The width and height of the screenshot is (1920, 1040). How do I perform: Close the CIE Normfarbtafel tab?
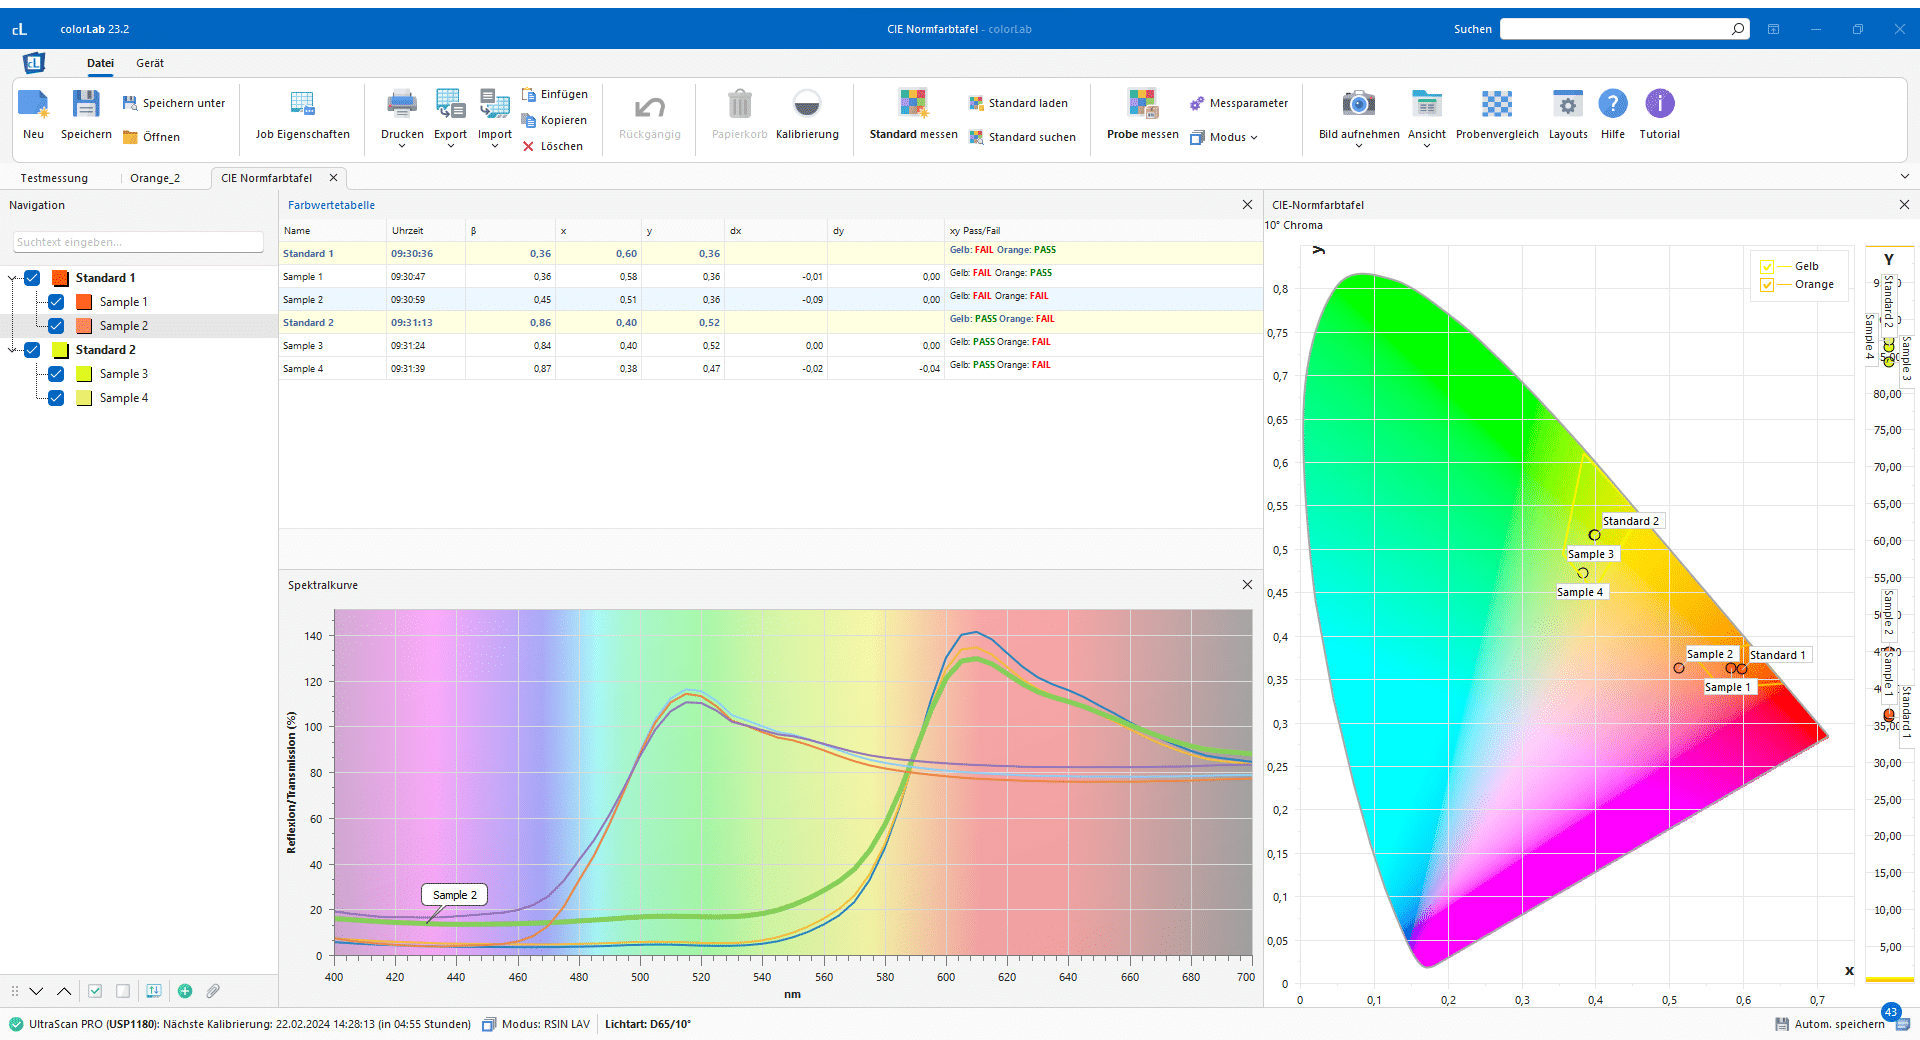(x=334, y=178)
